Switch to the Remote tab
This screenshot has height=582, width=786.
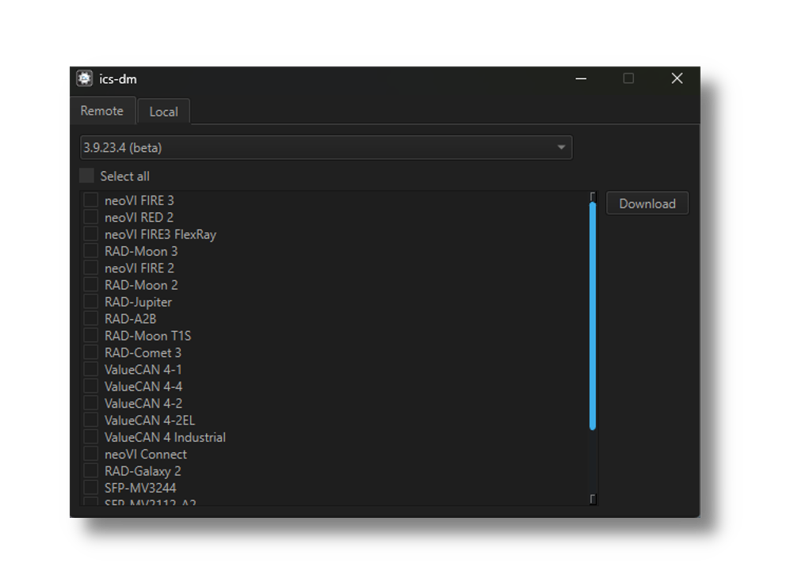tap(102, 111)
